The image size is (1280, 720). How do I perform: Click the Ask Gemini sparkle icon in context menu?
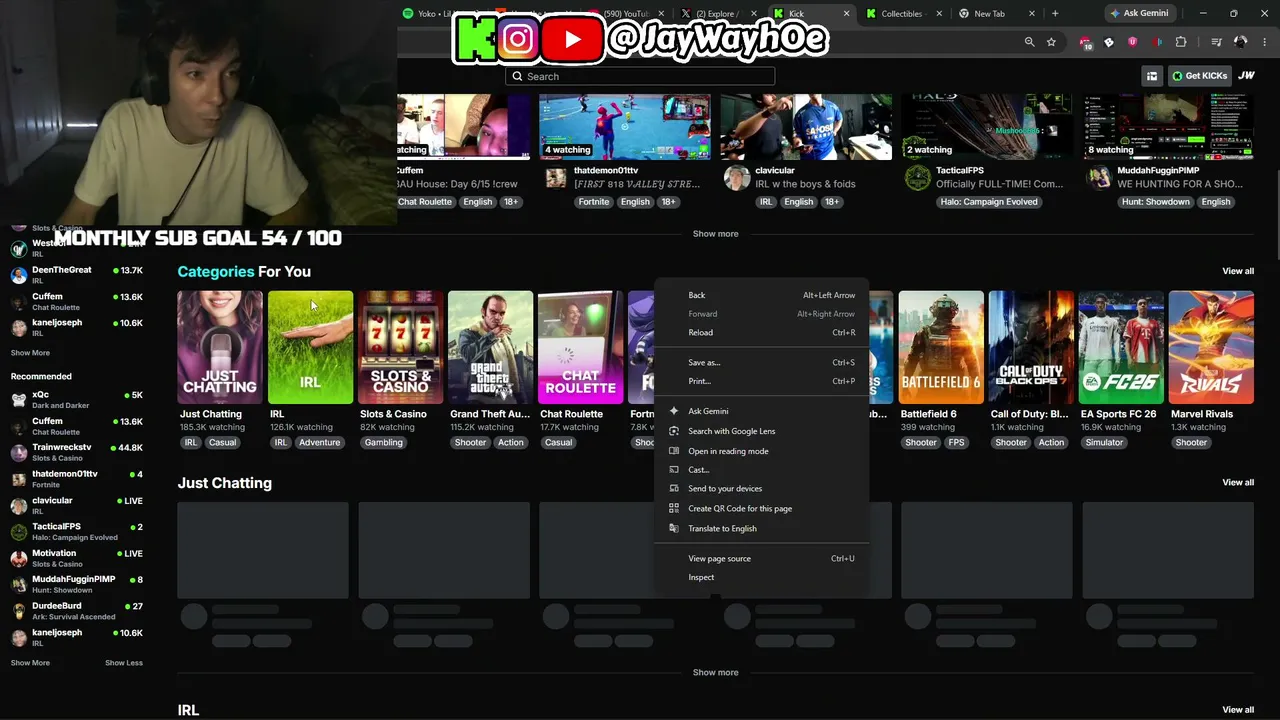[674, 411]
